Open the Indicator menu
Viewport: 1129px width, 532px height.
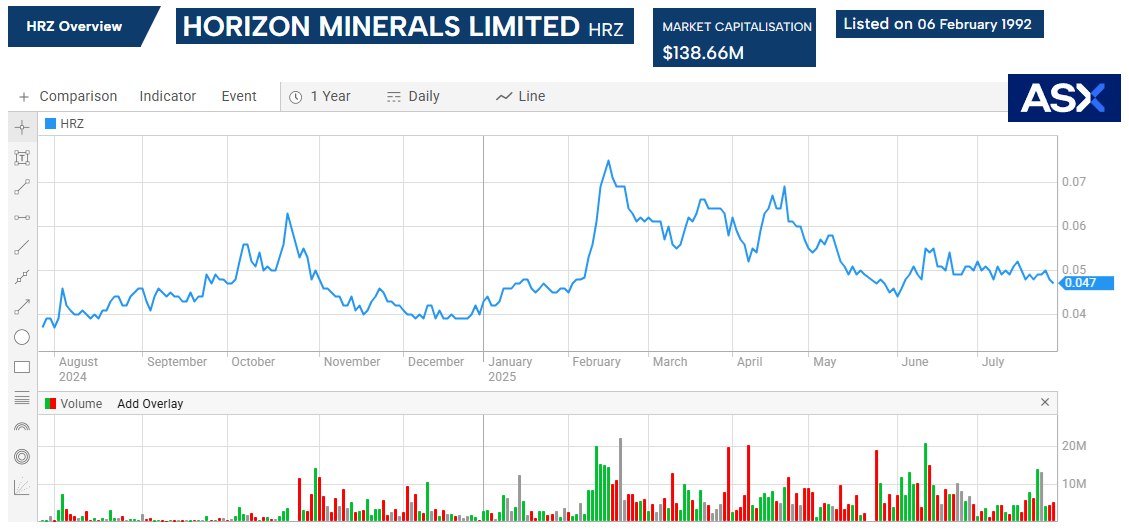pyautogui.click(x=167, y=97)
